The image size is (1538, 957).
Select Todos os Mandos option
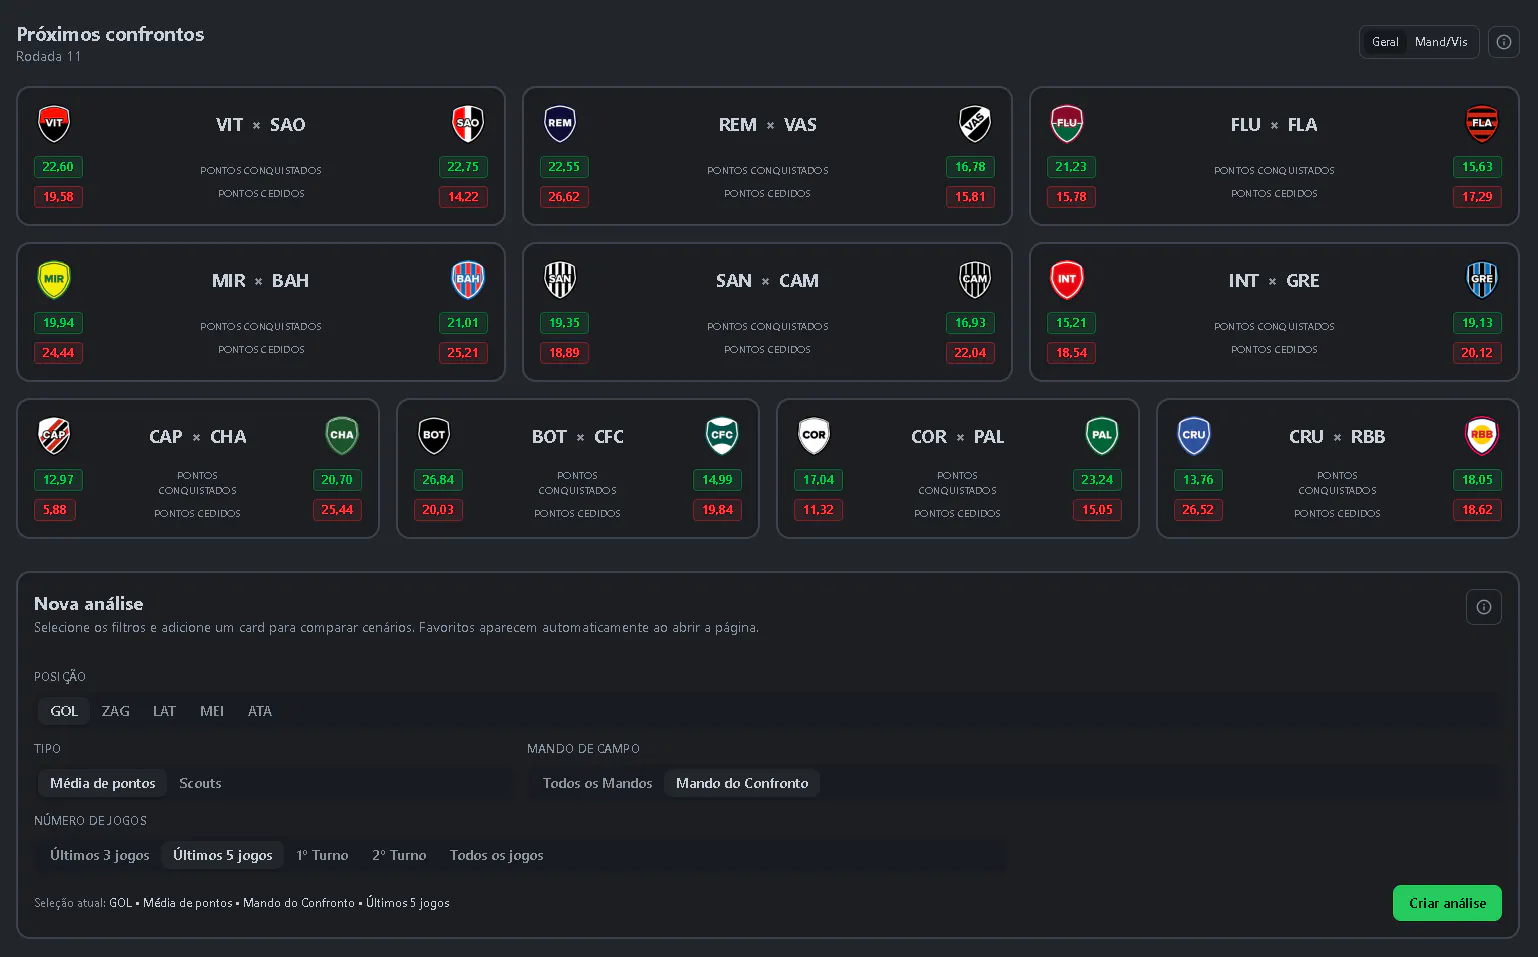point(597,783)
